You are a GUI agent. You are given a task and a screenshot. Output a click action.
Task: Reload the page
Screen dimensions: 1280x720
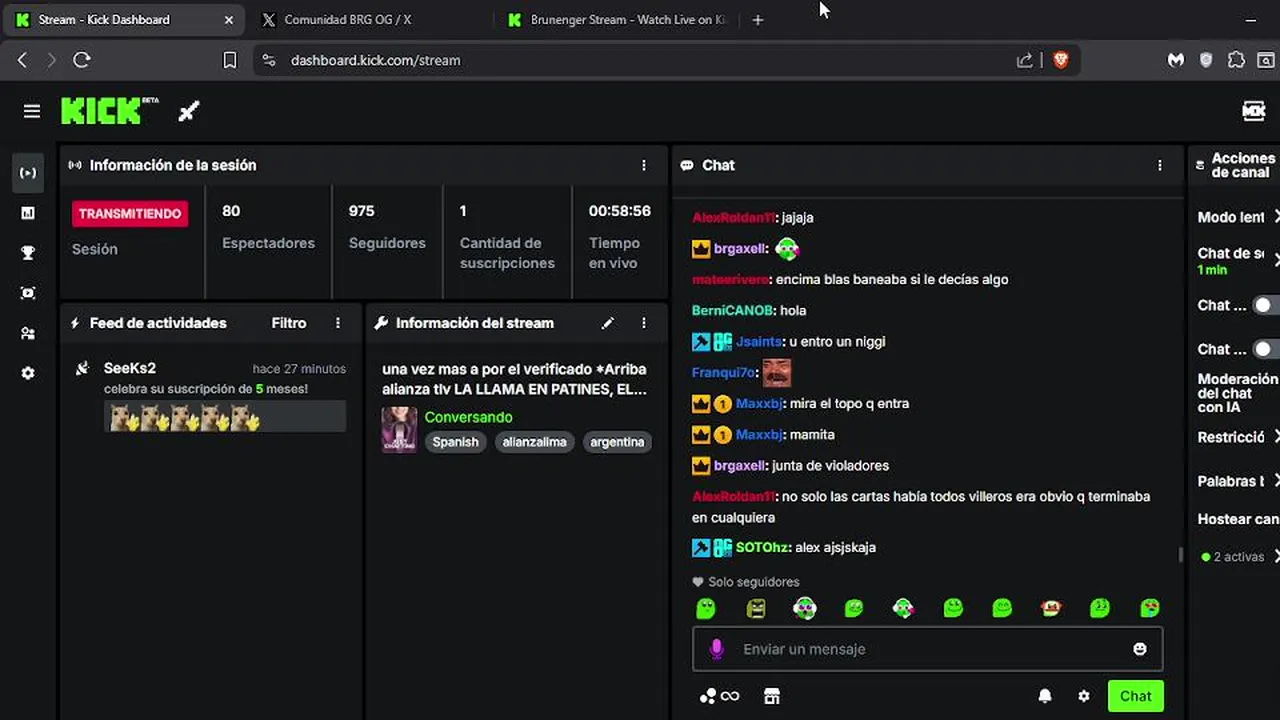[82, 60]
